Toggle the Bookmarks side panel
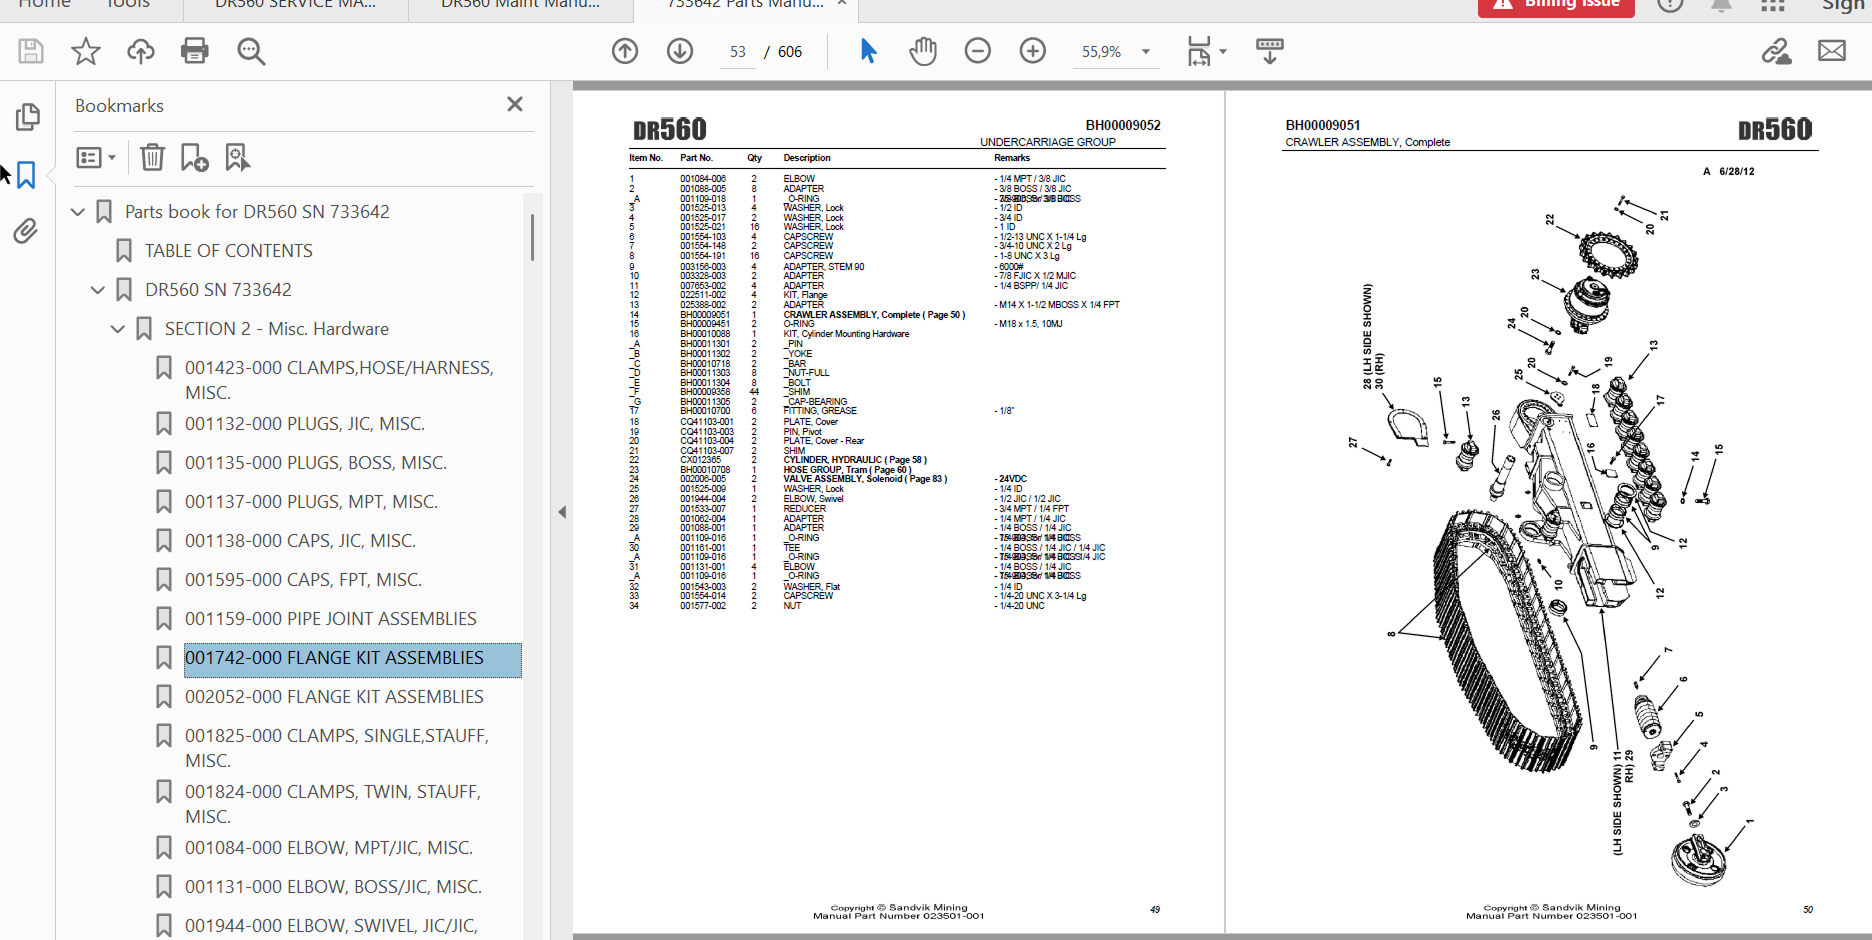 coord(27,175)
